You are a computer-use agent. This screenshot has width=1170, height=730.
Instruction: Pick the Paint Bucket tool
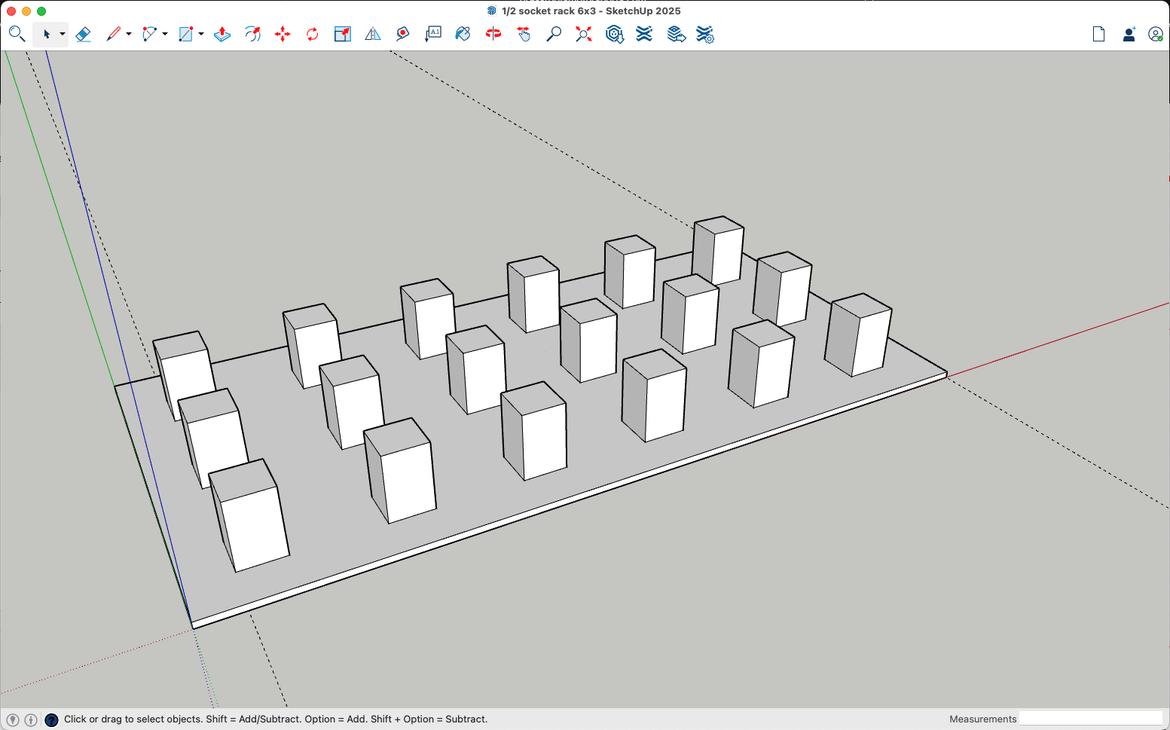(x=462, y=34)
